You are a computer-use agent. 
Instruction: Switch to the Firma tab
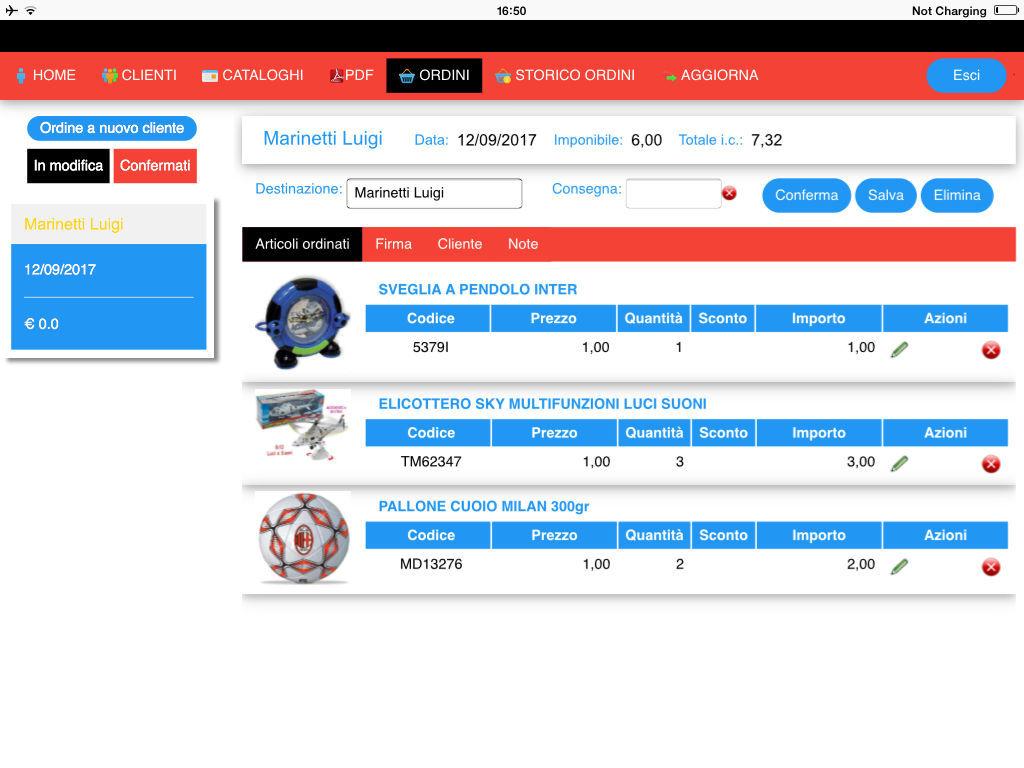(393, 244)
